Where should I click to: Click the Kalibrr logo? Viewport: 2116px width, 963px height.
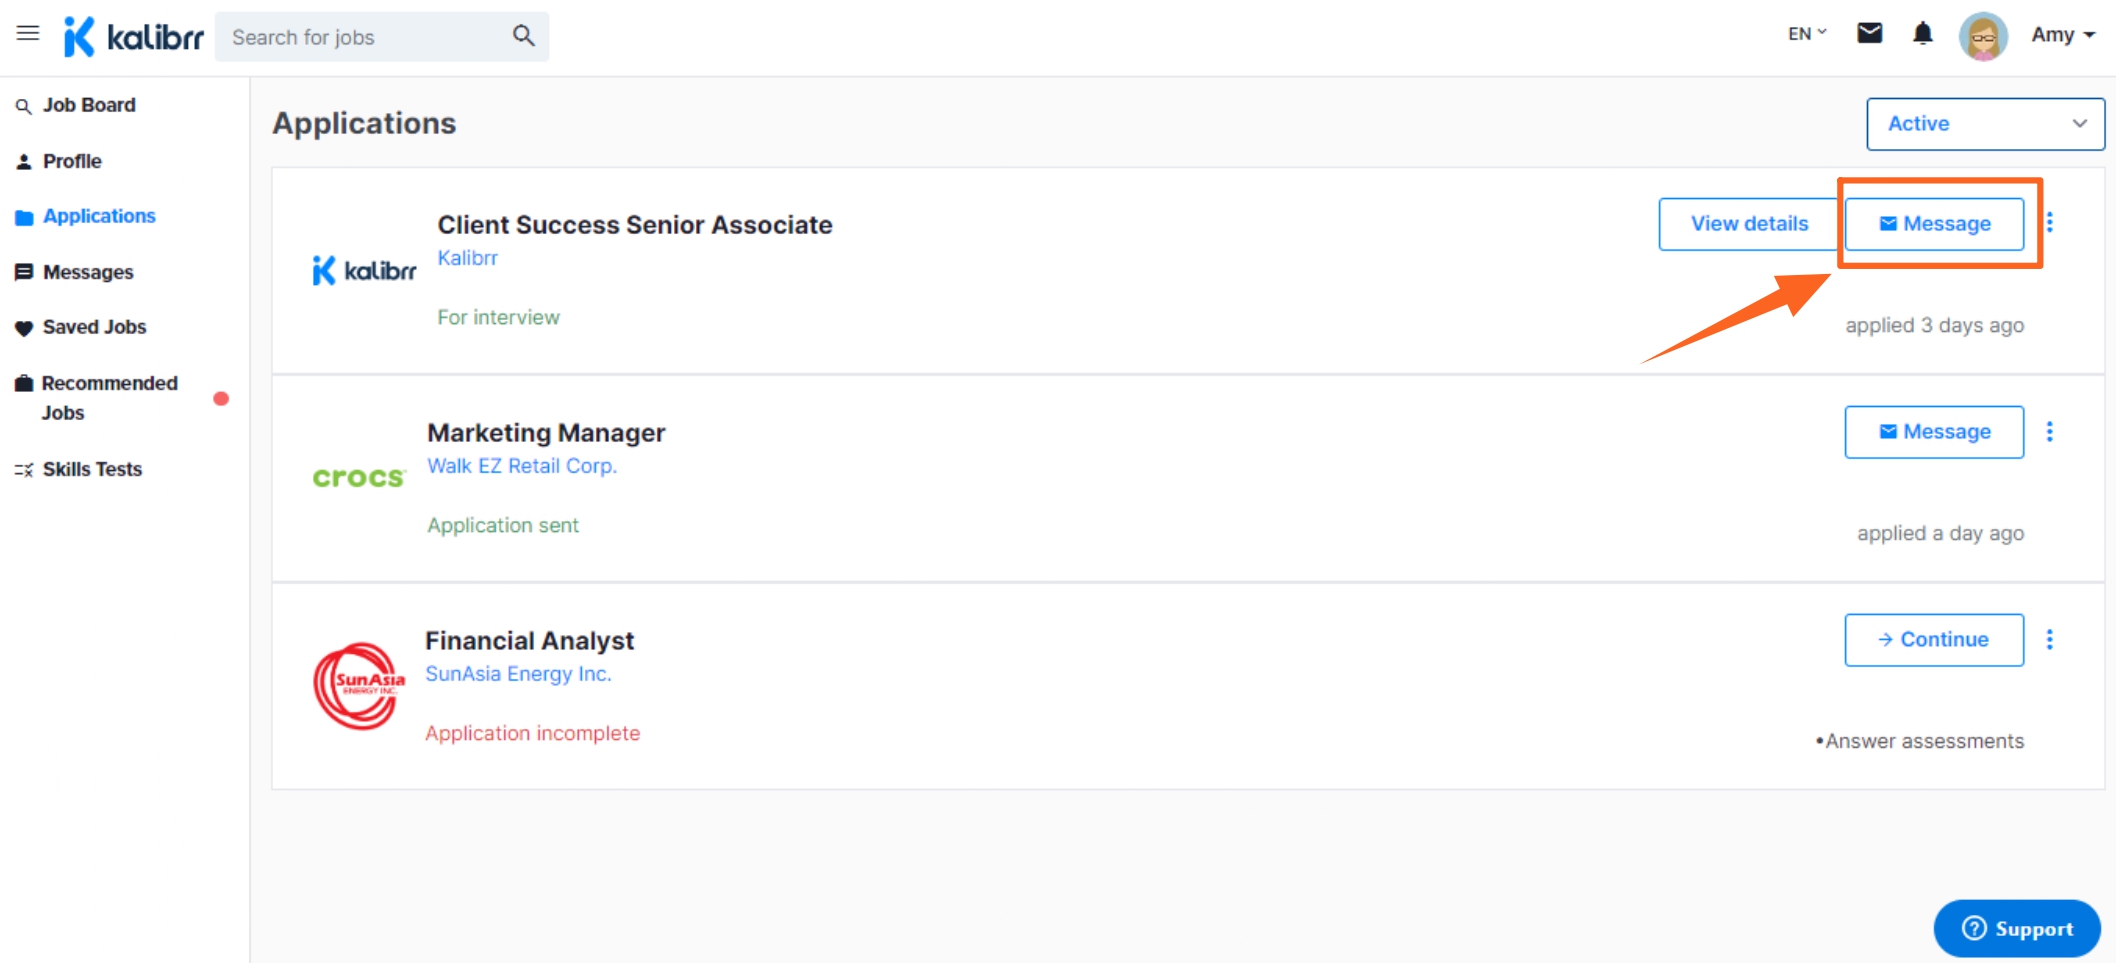click(x=133, y=35)
